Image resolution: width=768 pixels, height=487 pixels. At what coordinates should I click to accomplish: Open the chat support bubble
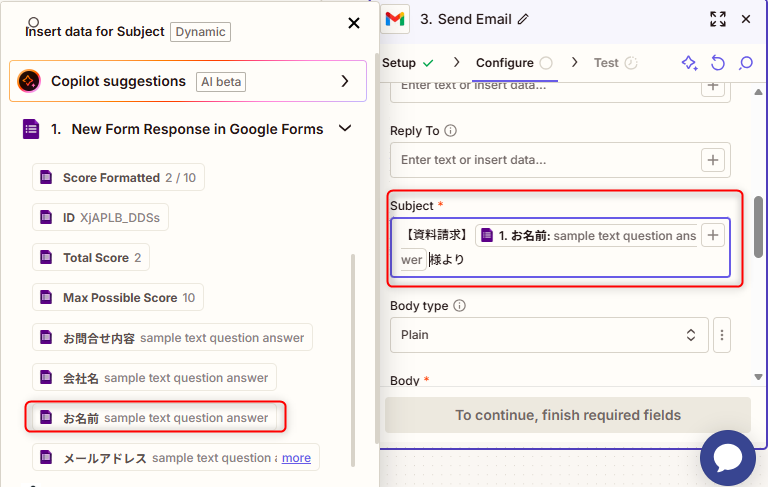click(x=734, y=458)
